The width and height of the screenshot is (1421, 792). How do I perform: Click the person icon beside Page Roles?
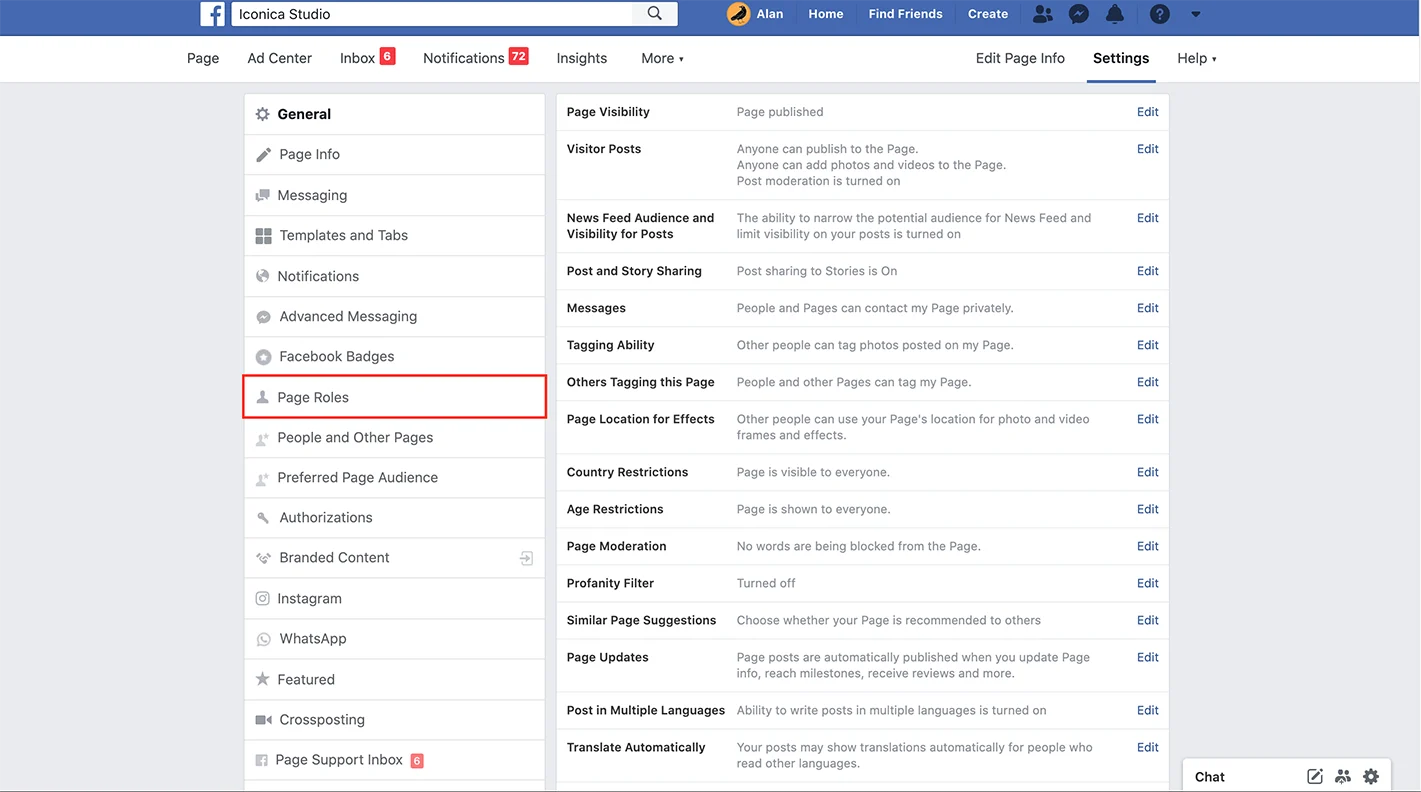tap(263, 397)
